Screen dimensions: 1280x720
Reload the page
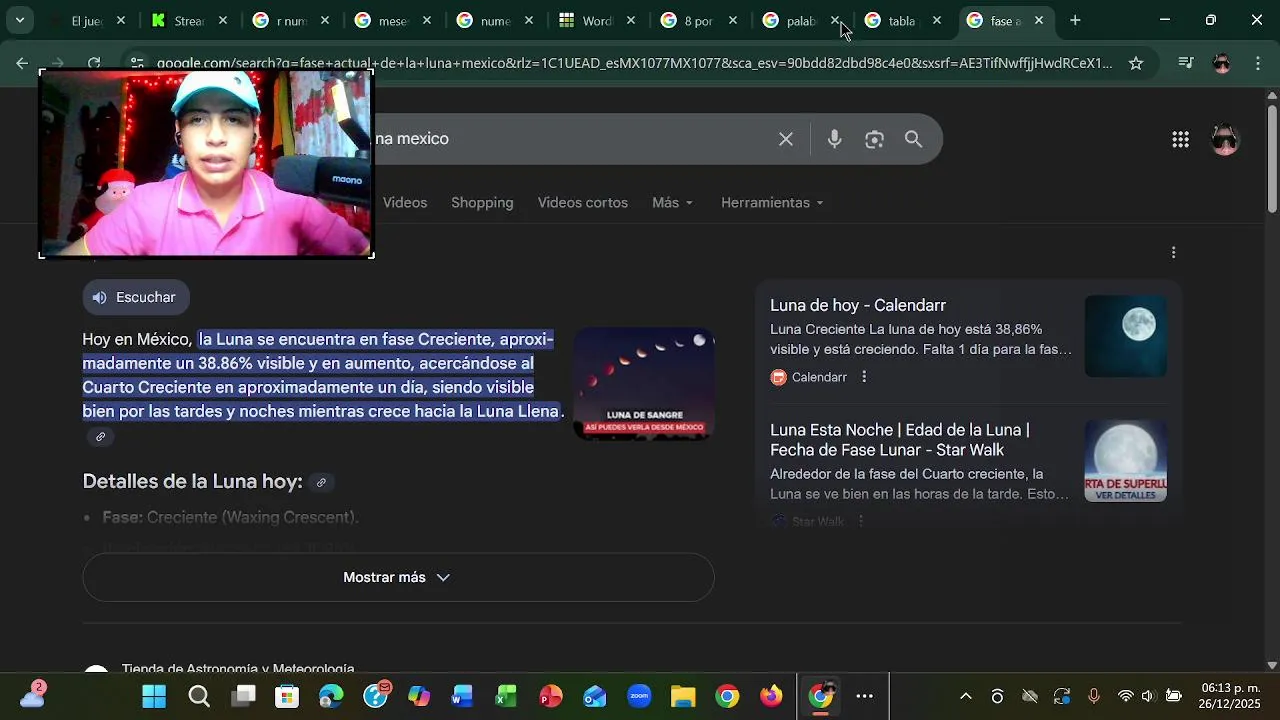[93, 63]
